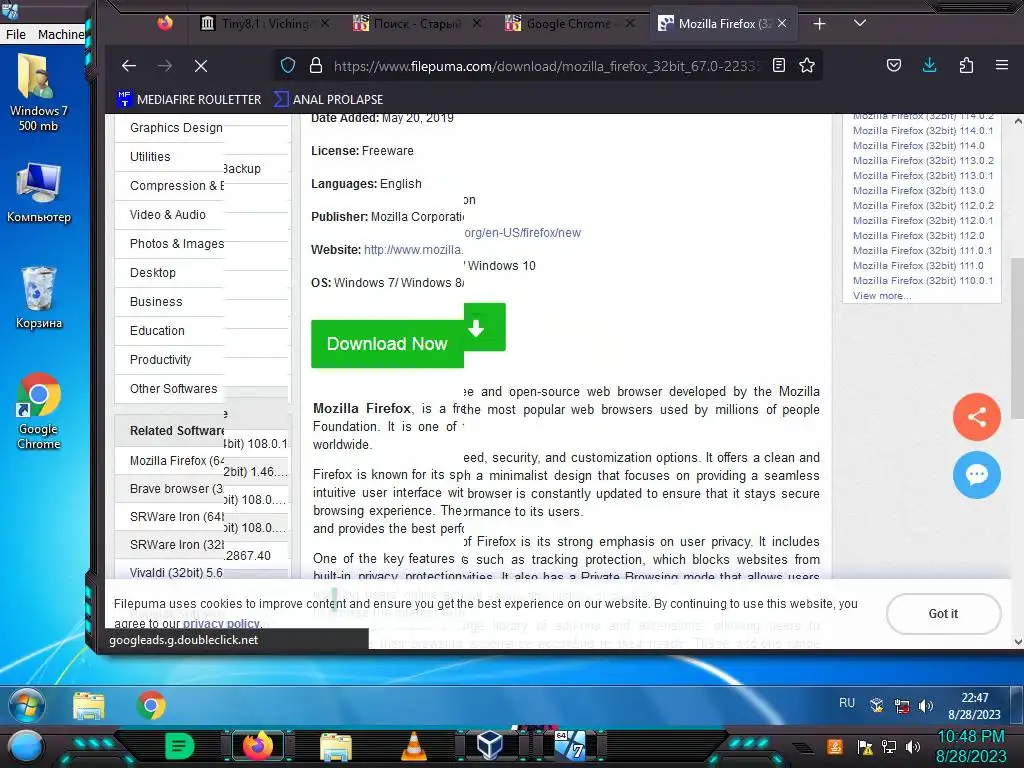Image resolution: width=1024 pixels, height=768 pixels.
Task: Open the Other Softwares category
Action: [174, 389]
